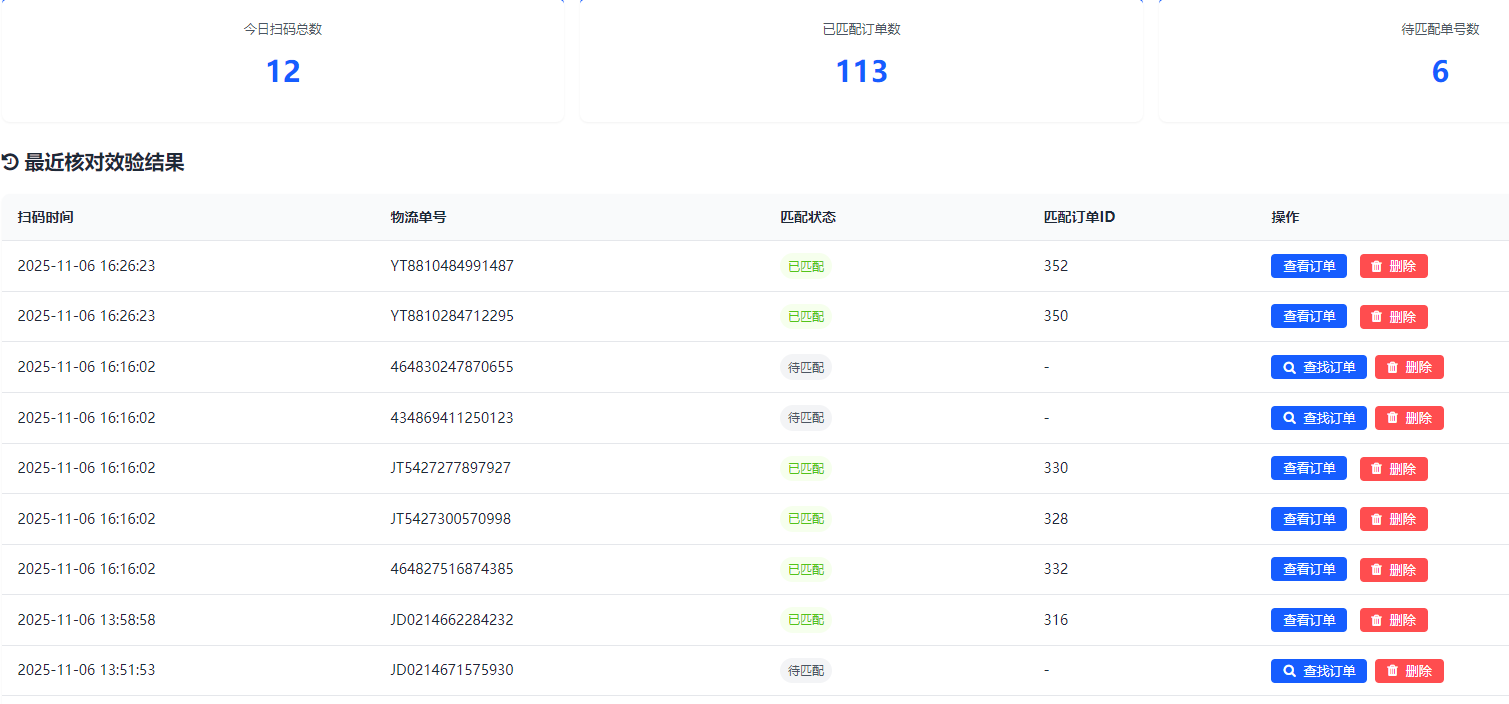Click trash icon for row 464827516874385
1509x704 pixels.
click(x=1377, y=569)
